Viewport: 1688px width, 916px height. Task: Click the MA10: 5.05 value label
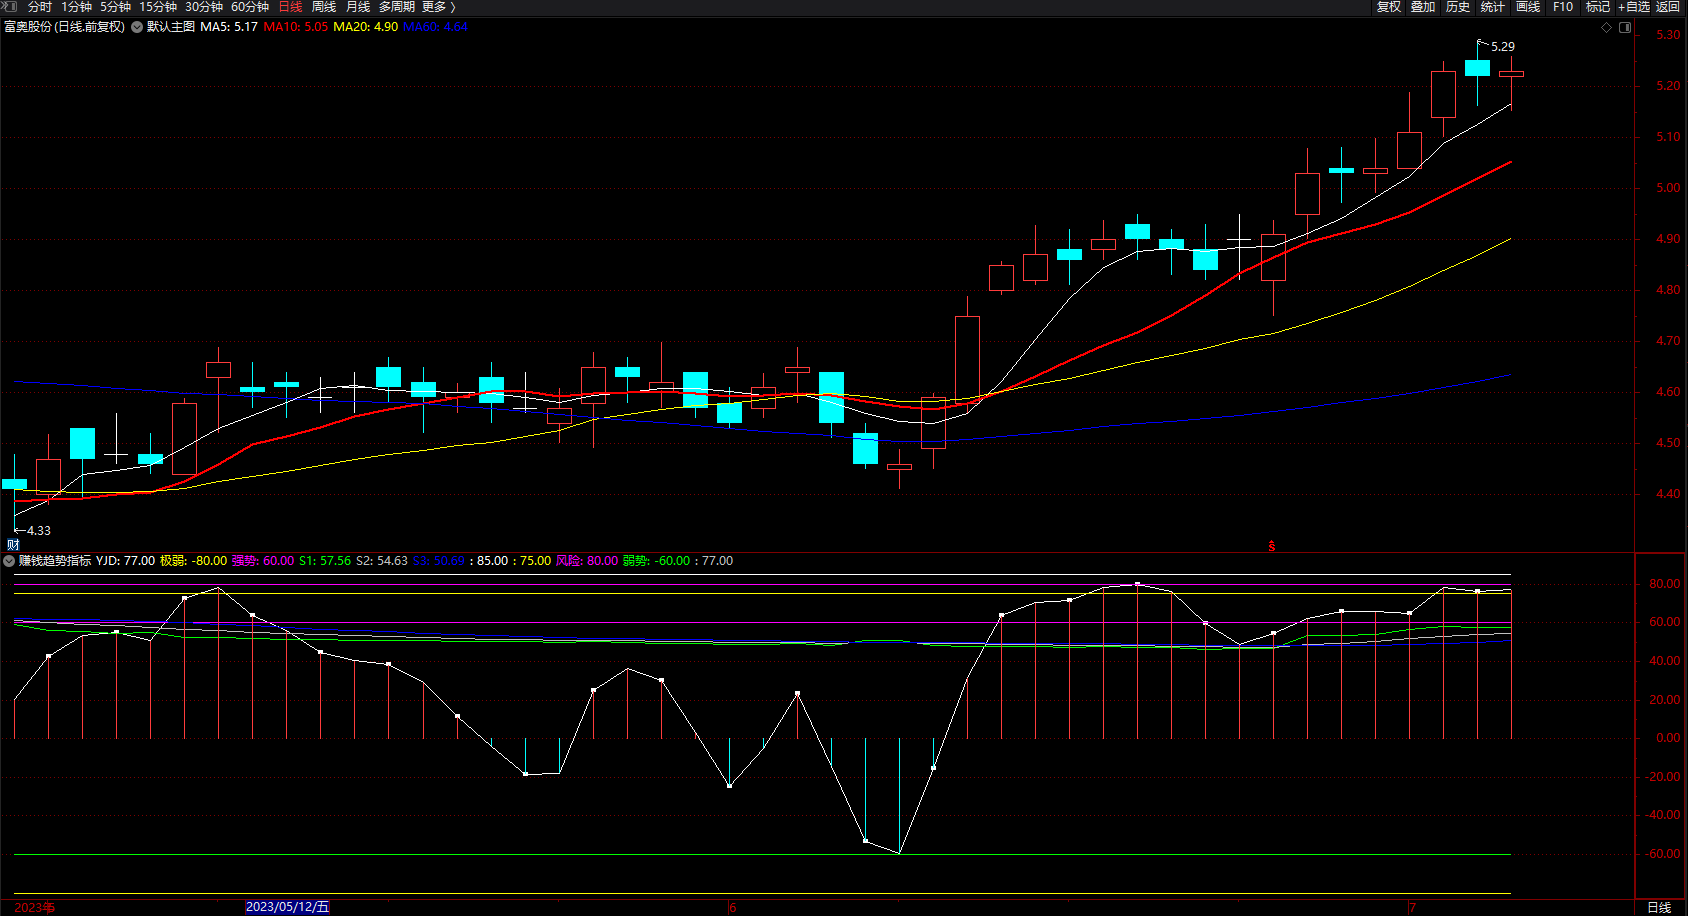click(296, 27)
